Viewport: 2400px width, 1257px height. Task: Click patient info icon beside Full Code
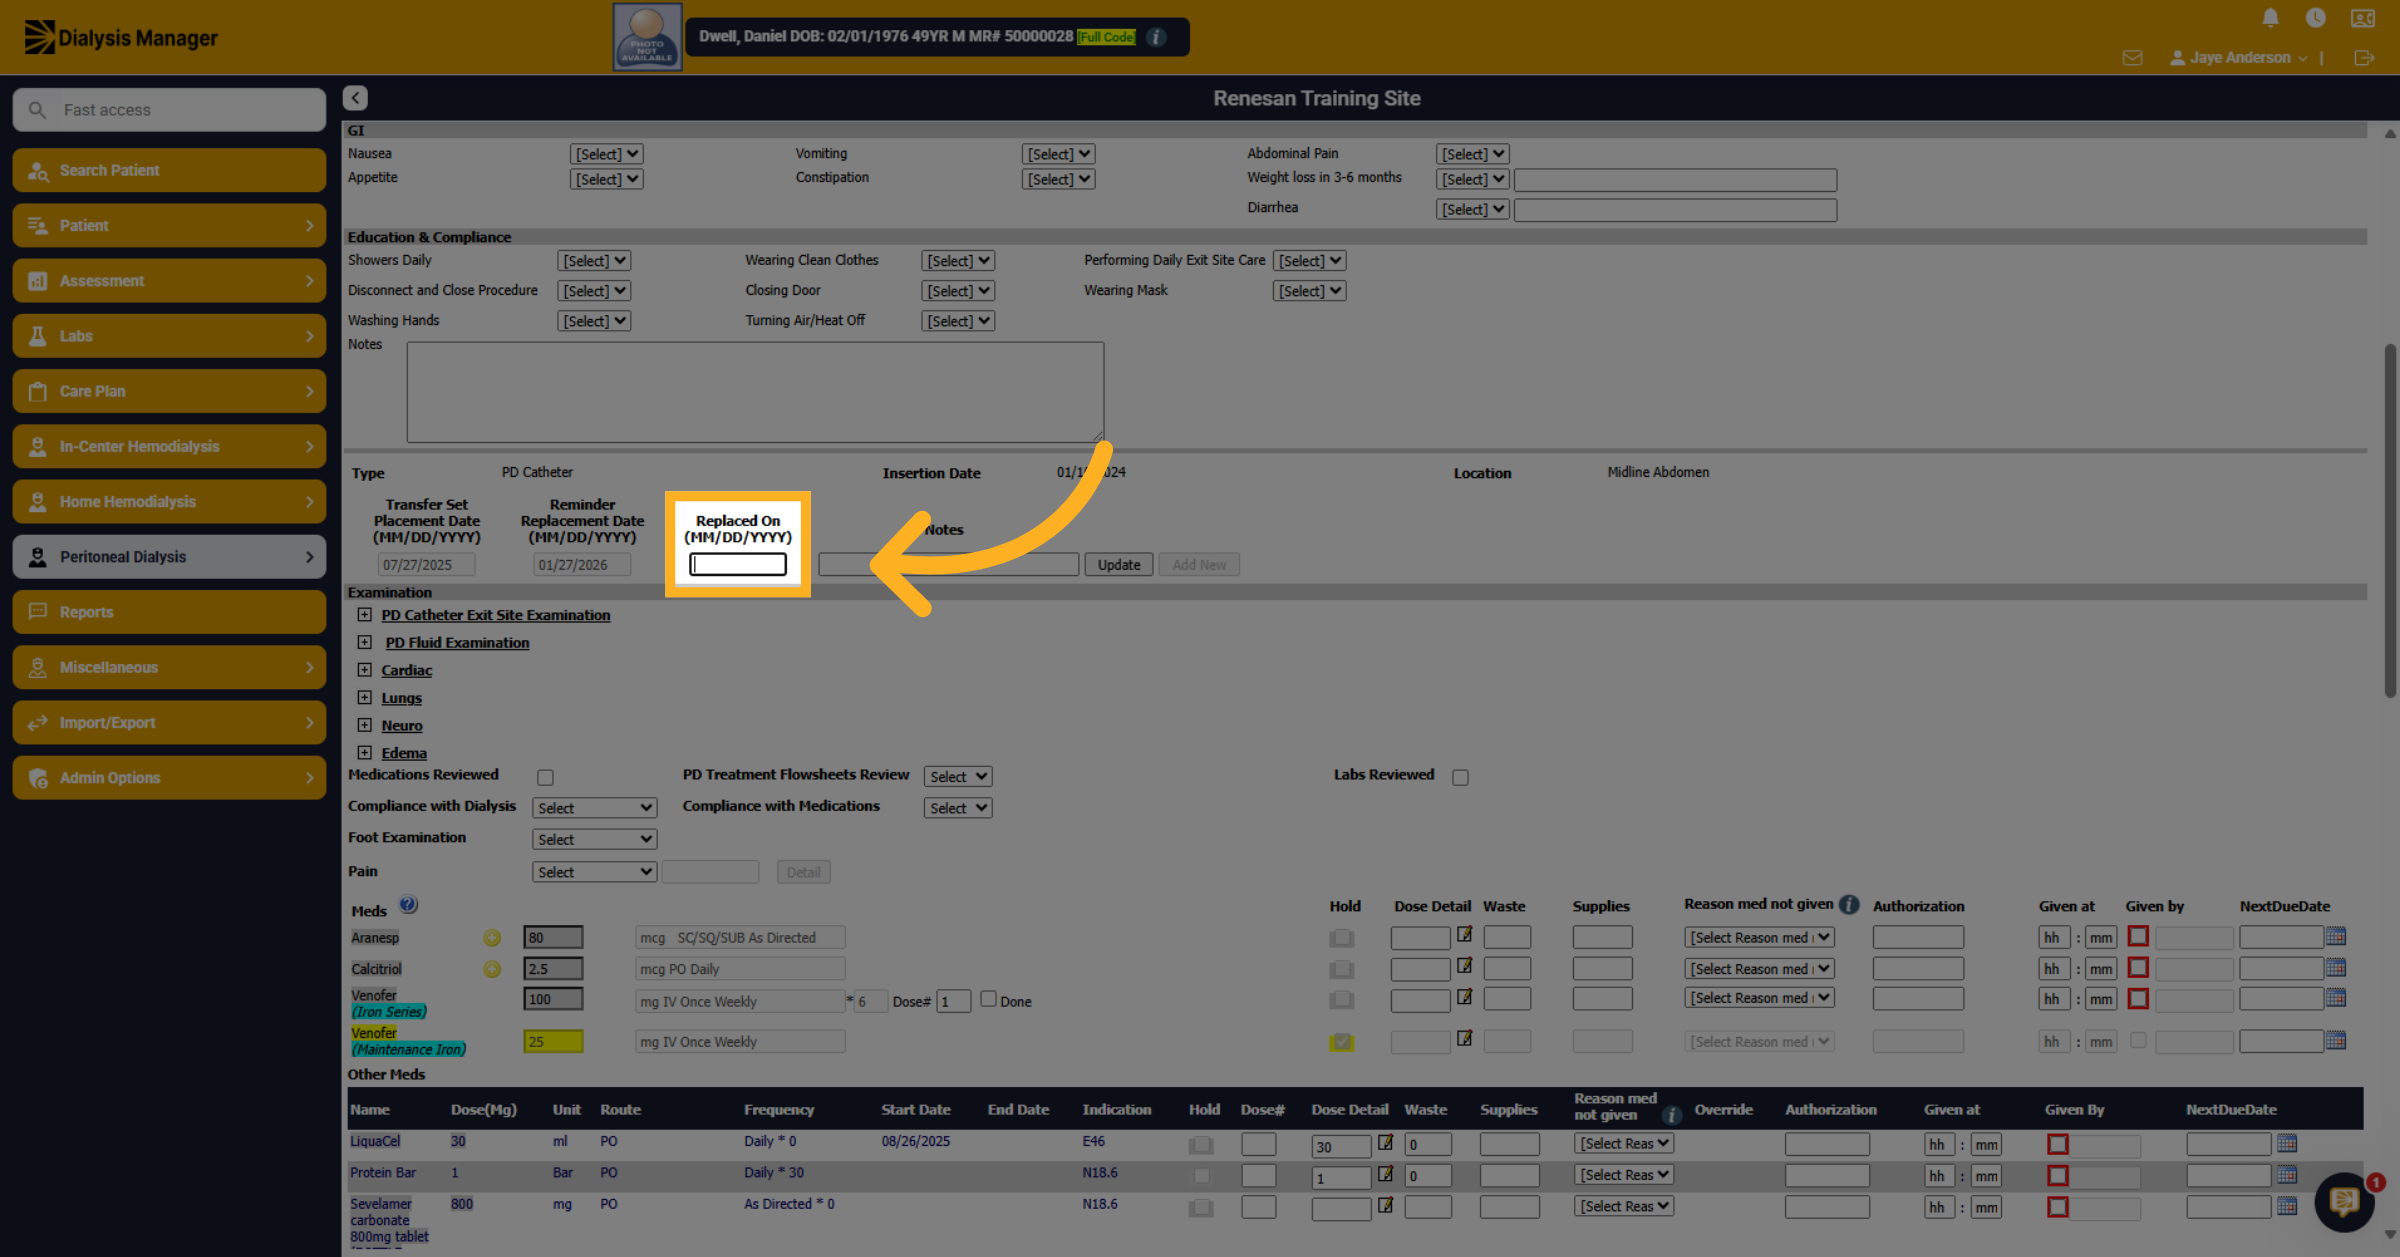[1157, 37]
